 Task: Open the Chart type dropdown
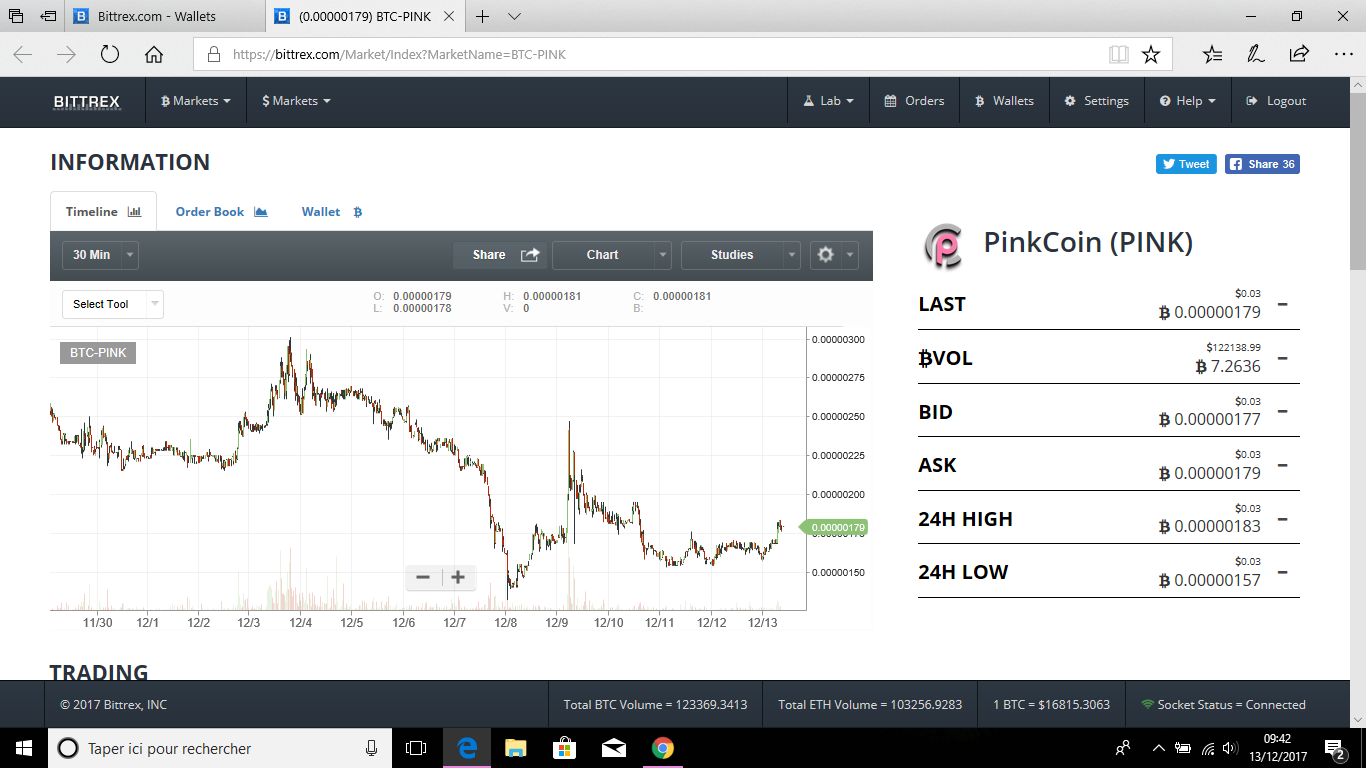click(x=612, y=255)
